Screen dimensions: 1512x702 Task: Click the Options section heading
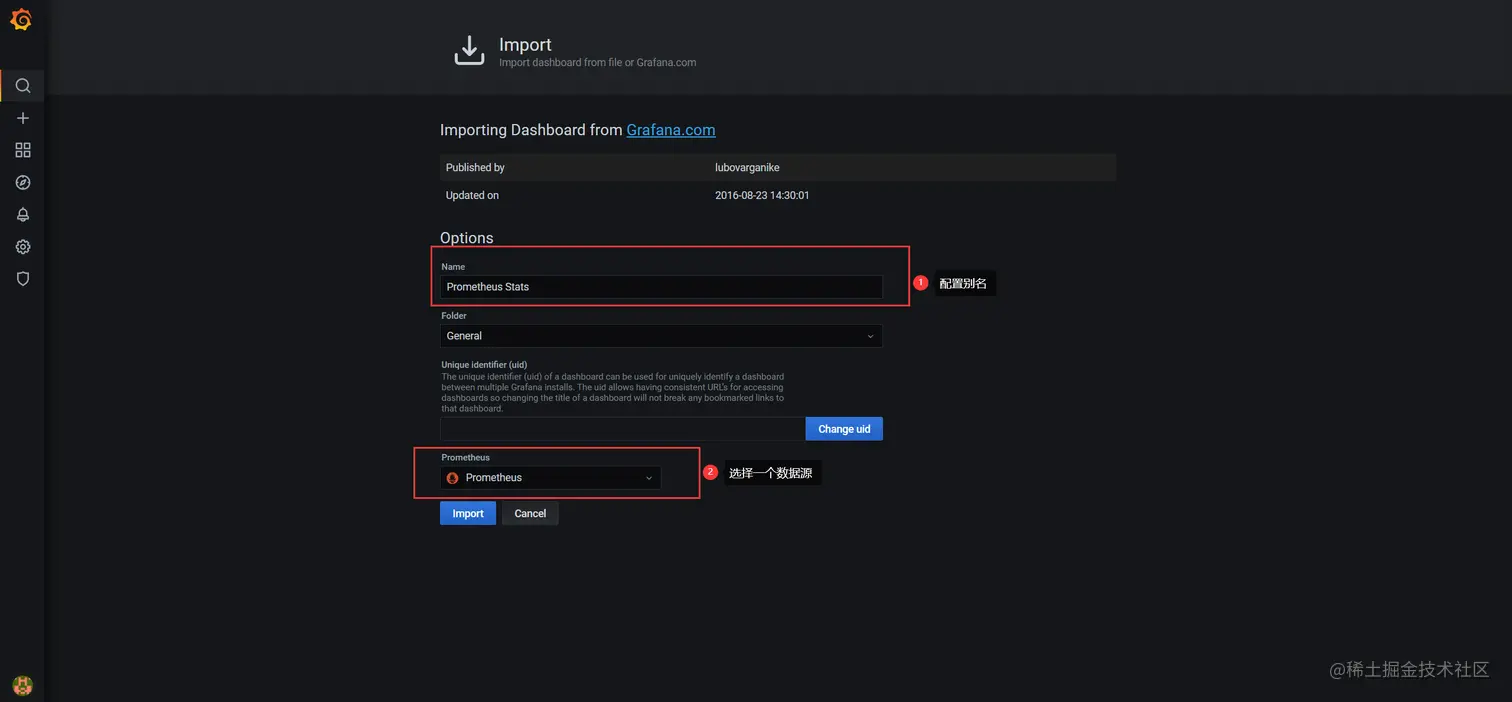[467, 238]
